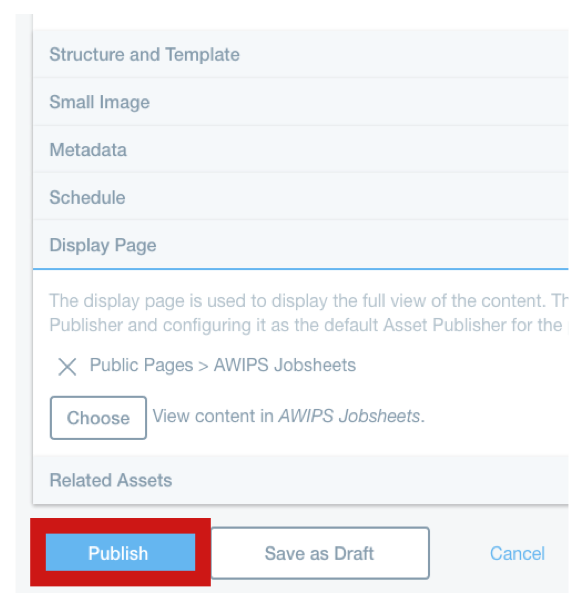Click the breadcrumb arrow separator after Public Pages
The width and height of the screenshot is (585, 609).
pos(203,366)
